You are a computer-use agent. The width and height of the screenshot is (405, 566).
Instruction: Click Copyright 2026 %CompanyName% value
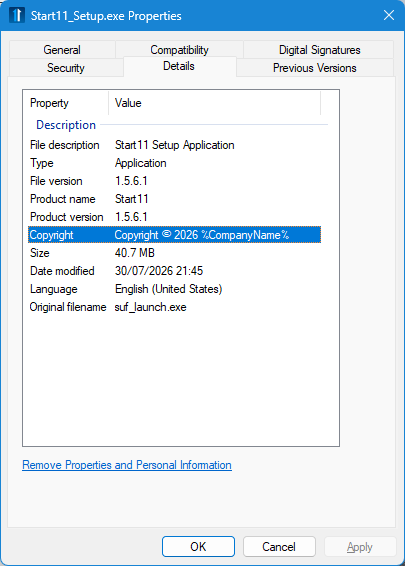(202, 235)
